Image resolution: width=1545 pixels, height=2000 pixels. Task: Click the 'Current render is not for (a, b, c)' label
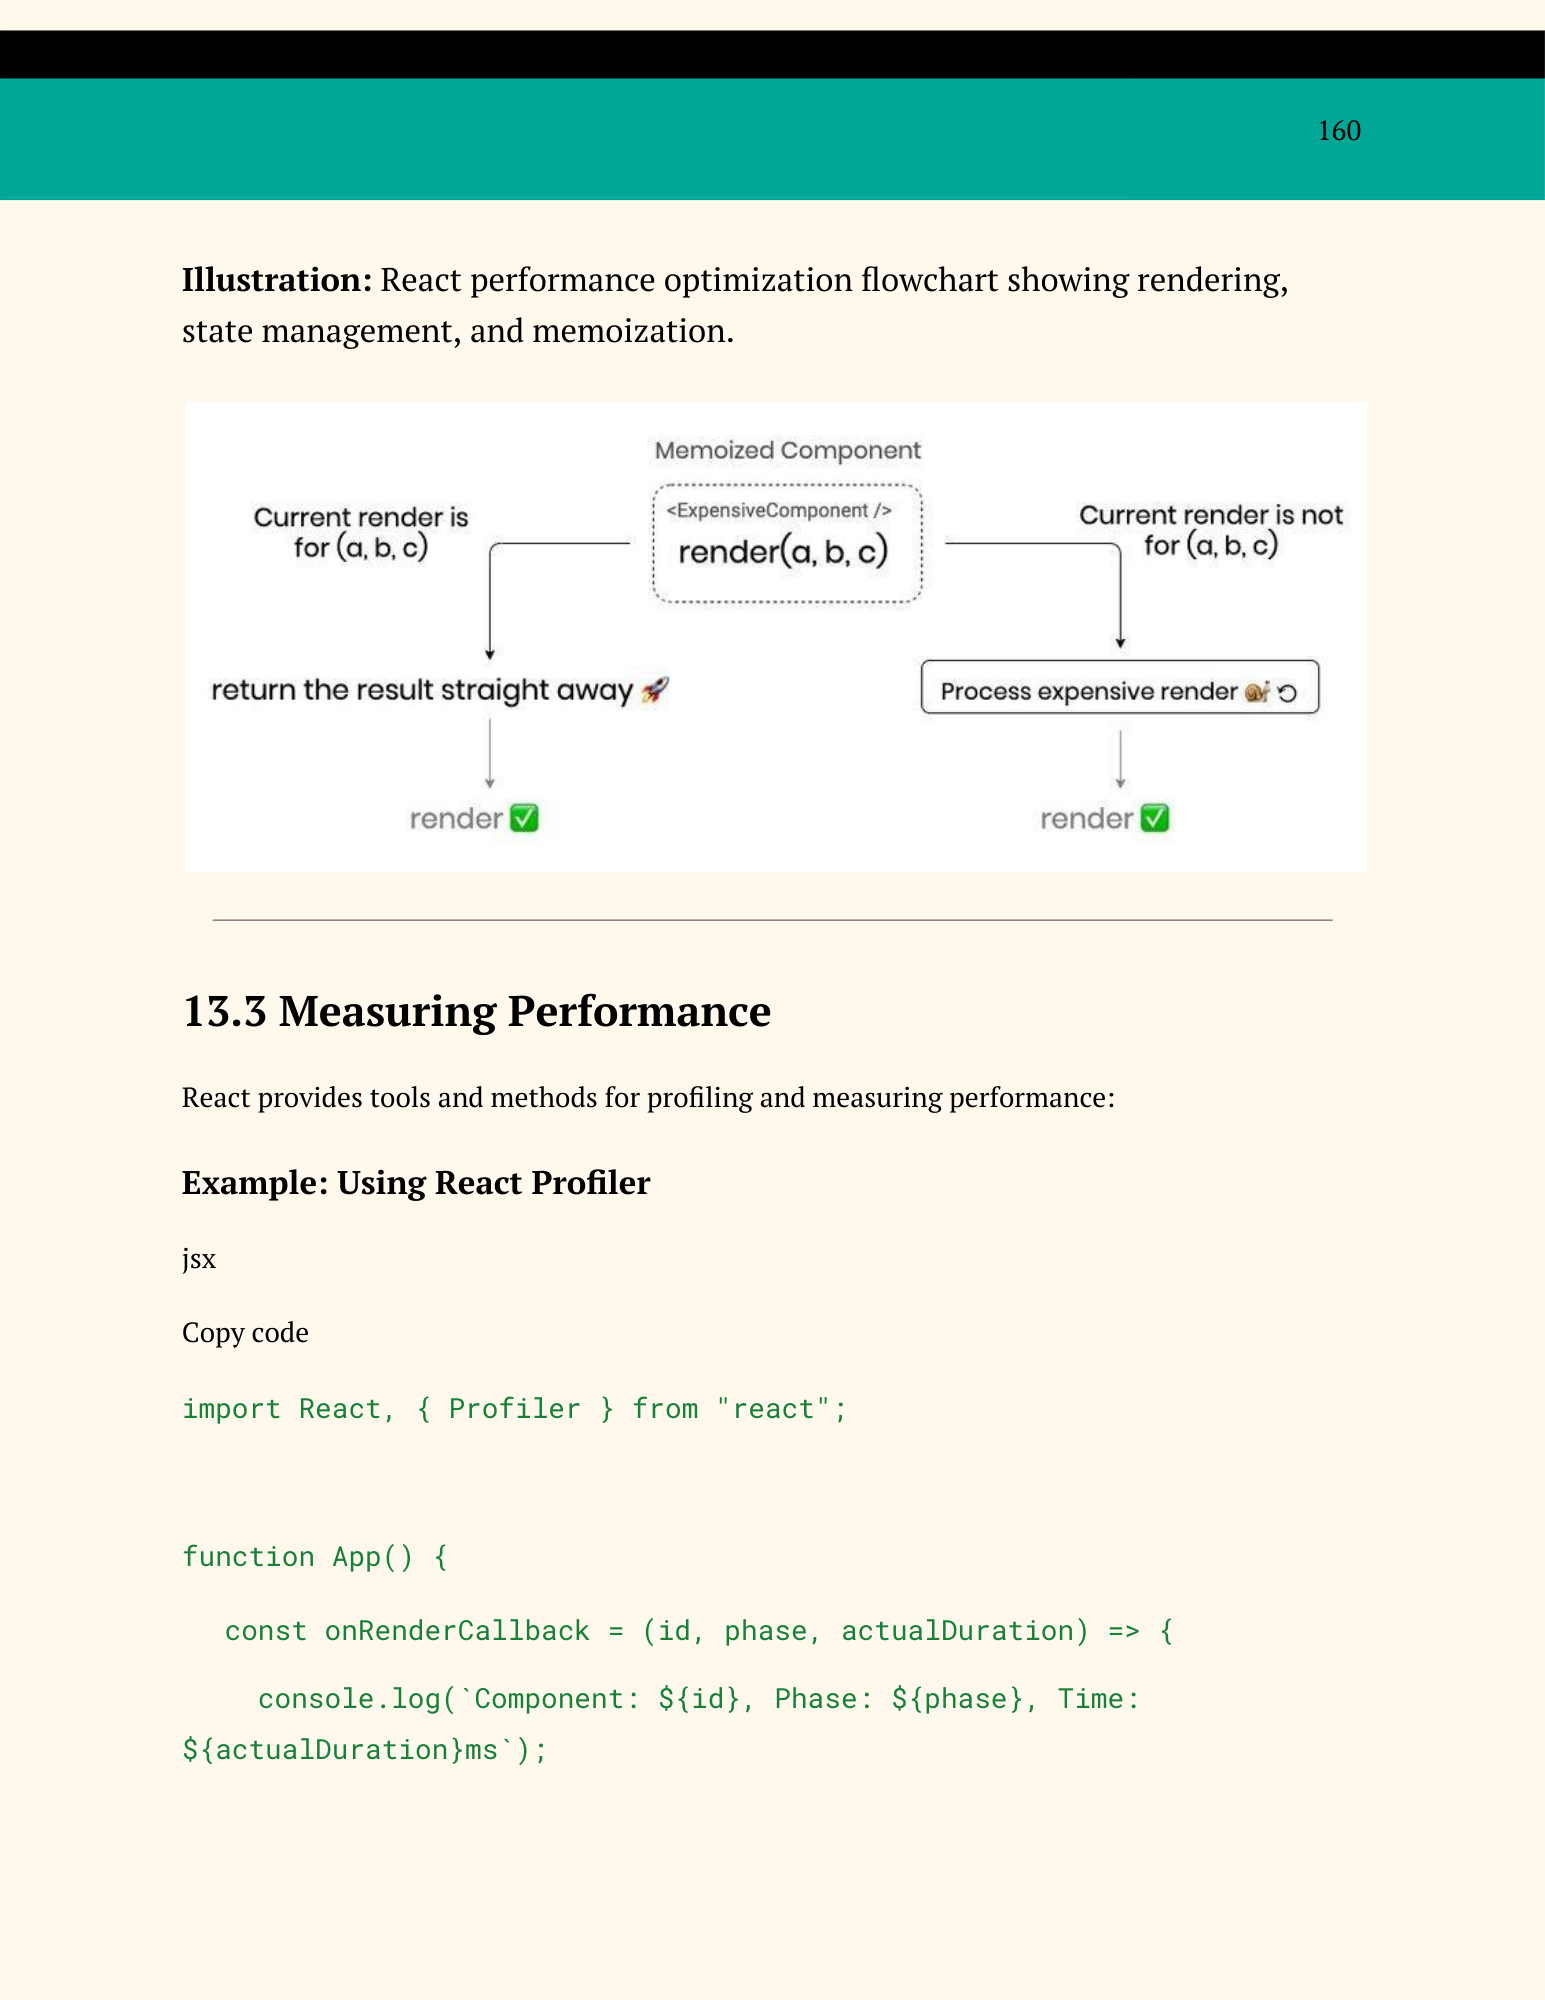click(x=1210, y=530)
